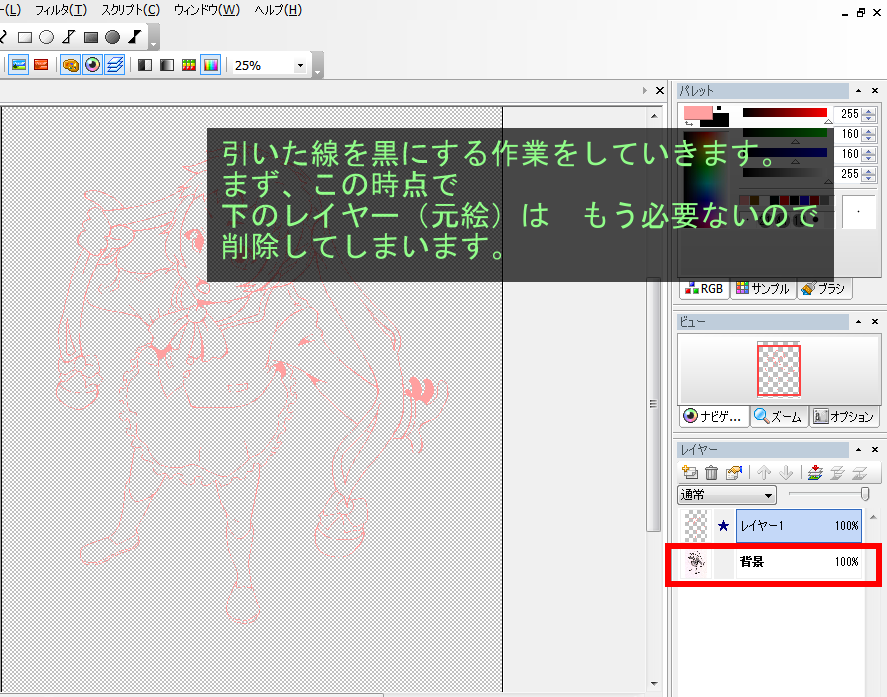887x697 pixels.
Task: Click the merge layer down icon
Action: (x=815, y=474)
